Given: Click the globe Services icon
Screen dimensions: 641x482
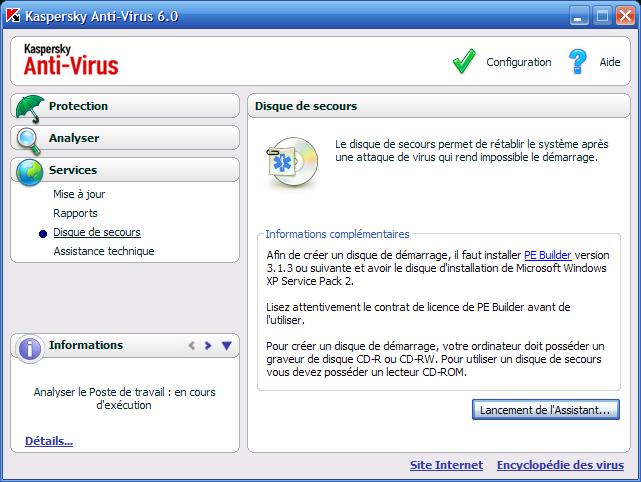Looking at the screenshot, I should (x=29, y=173).
